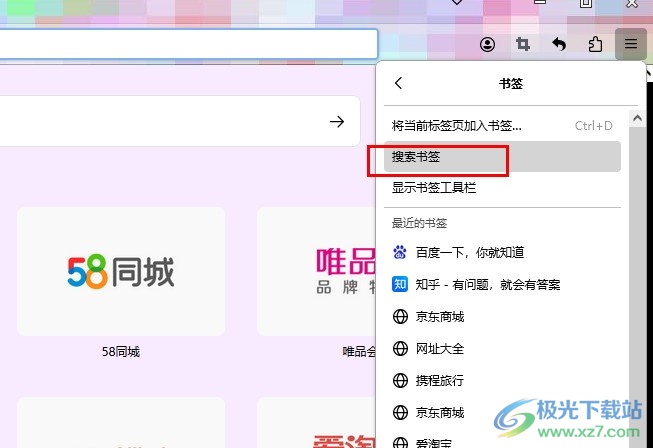Image resolution: width=653 pixels, height=448 pixels.
Task: Click the Zhihu 知 bookmark icon
Action: click(x=400, y=284)
